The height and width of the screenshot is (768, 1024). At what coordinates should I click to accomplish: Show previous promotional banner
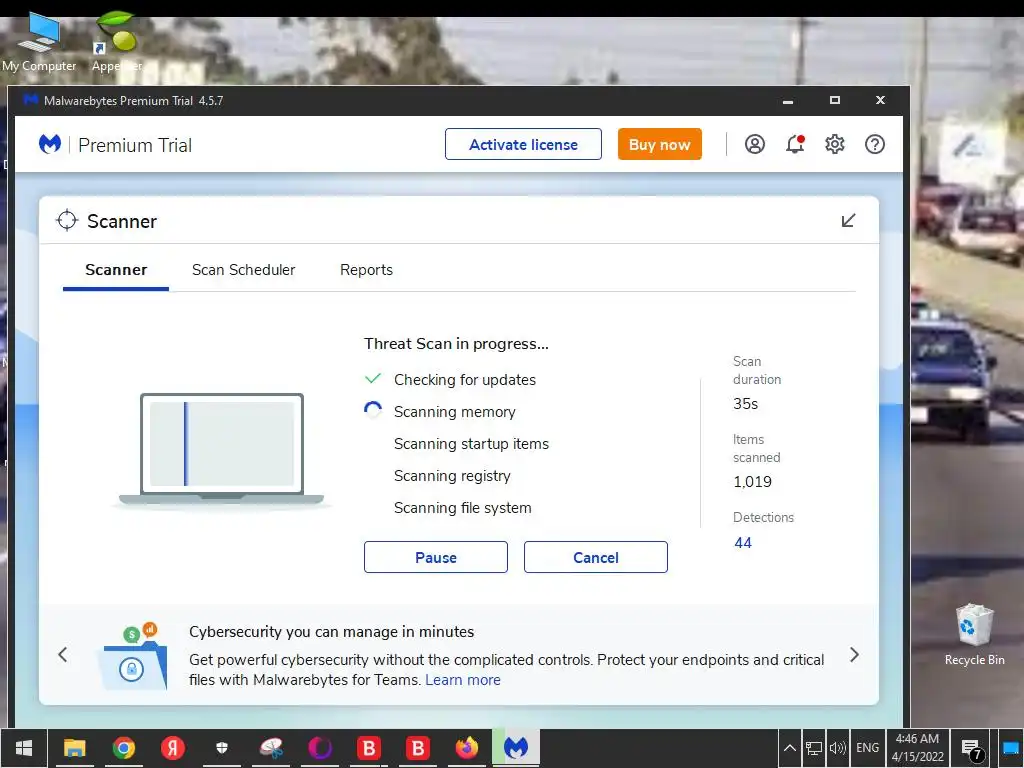(x=63, y=654)
